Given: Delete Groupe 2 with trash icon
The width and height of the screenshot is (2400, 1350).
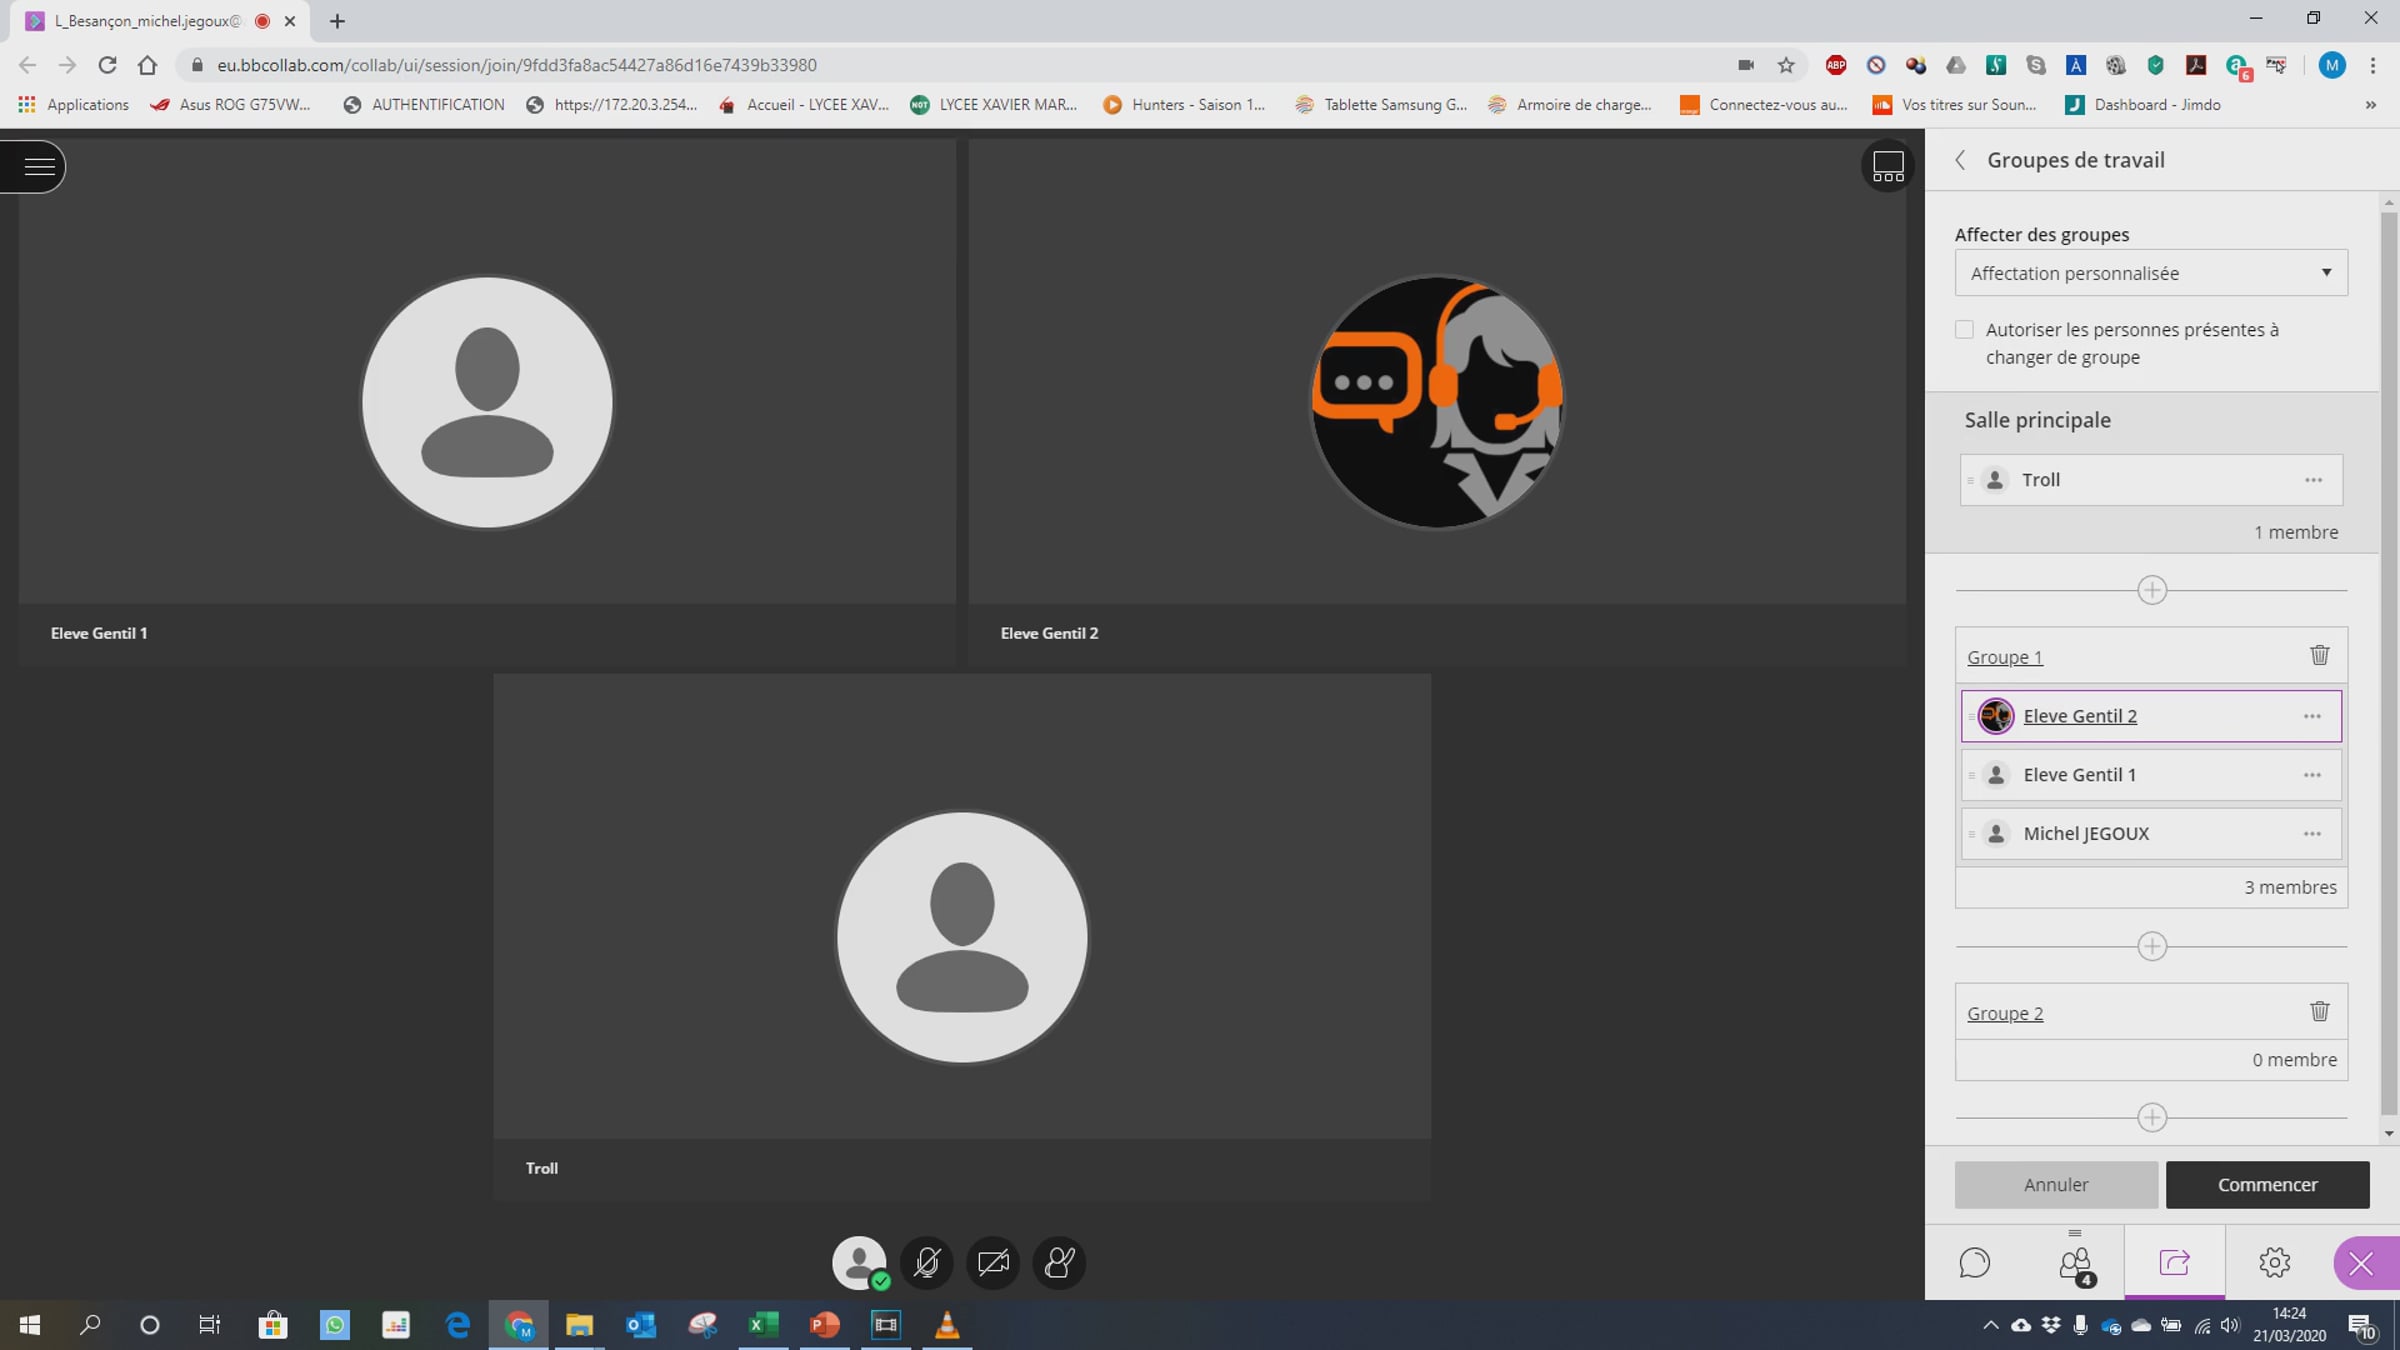Looking at the screenshot, I should (2319, 1011).
